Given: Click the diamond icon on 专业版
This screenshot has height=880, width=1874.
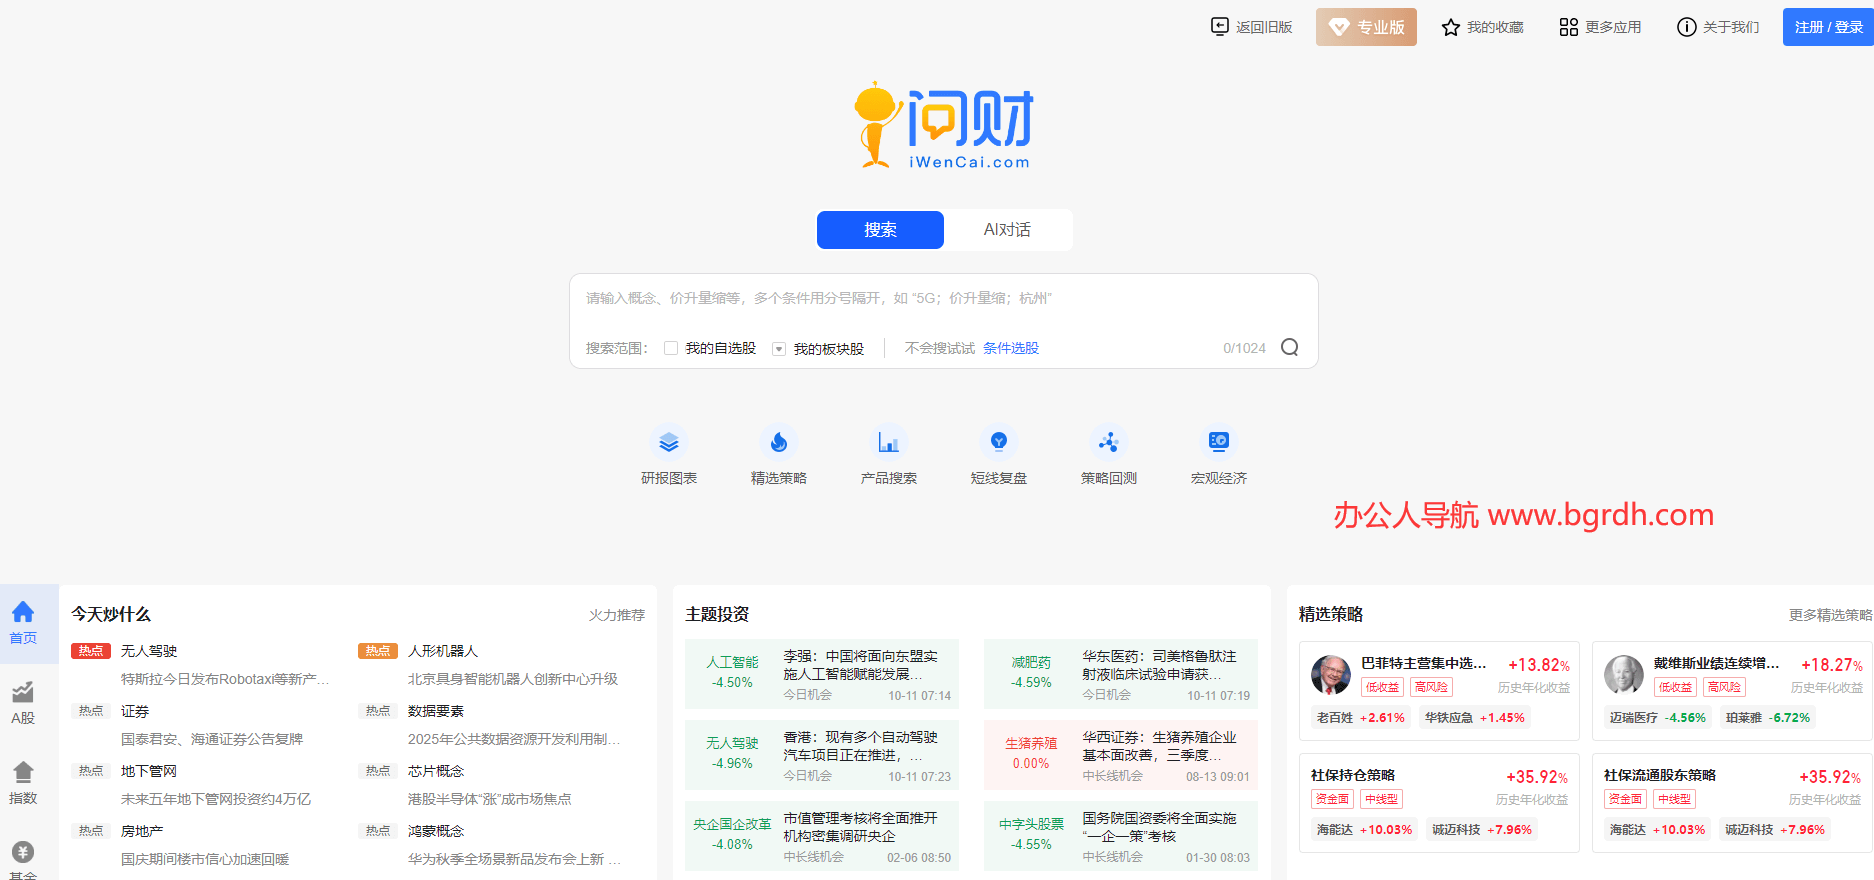Looking at the screenshot, I should click(1339, 27).
